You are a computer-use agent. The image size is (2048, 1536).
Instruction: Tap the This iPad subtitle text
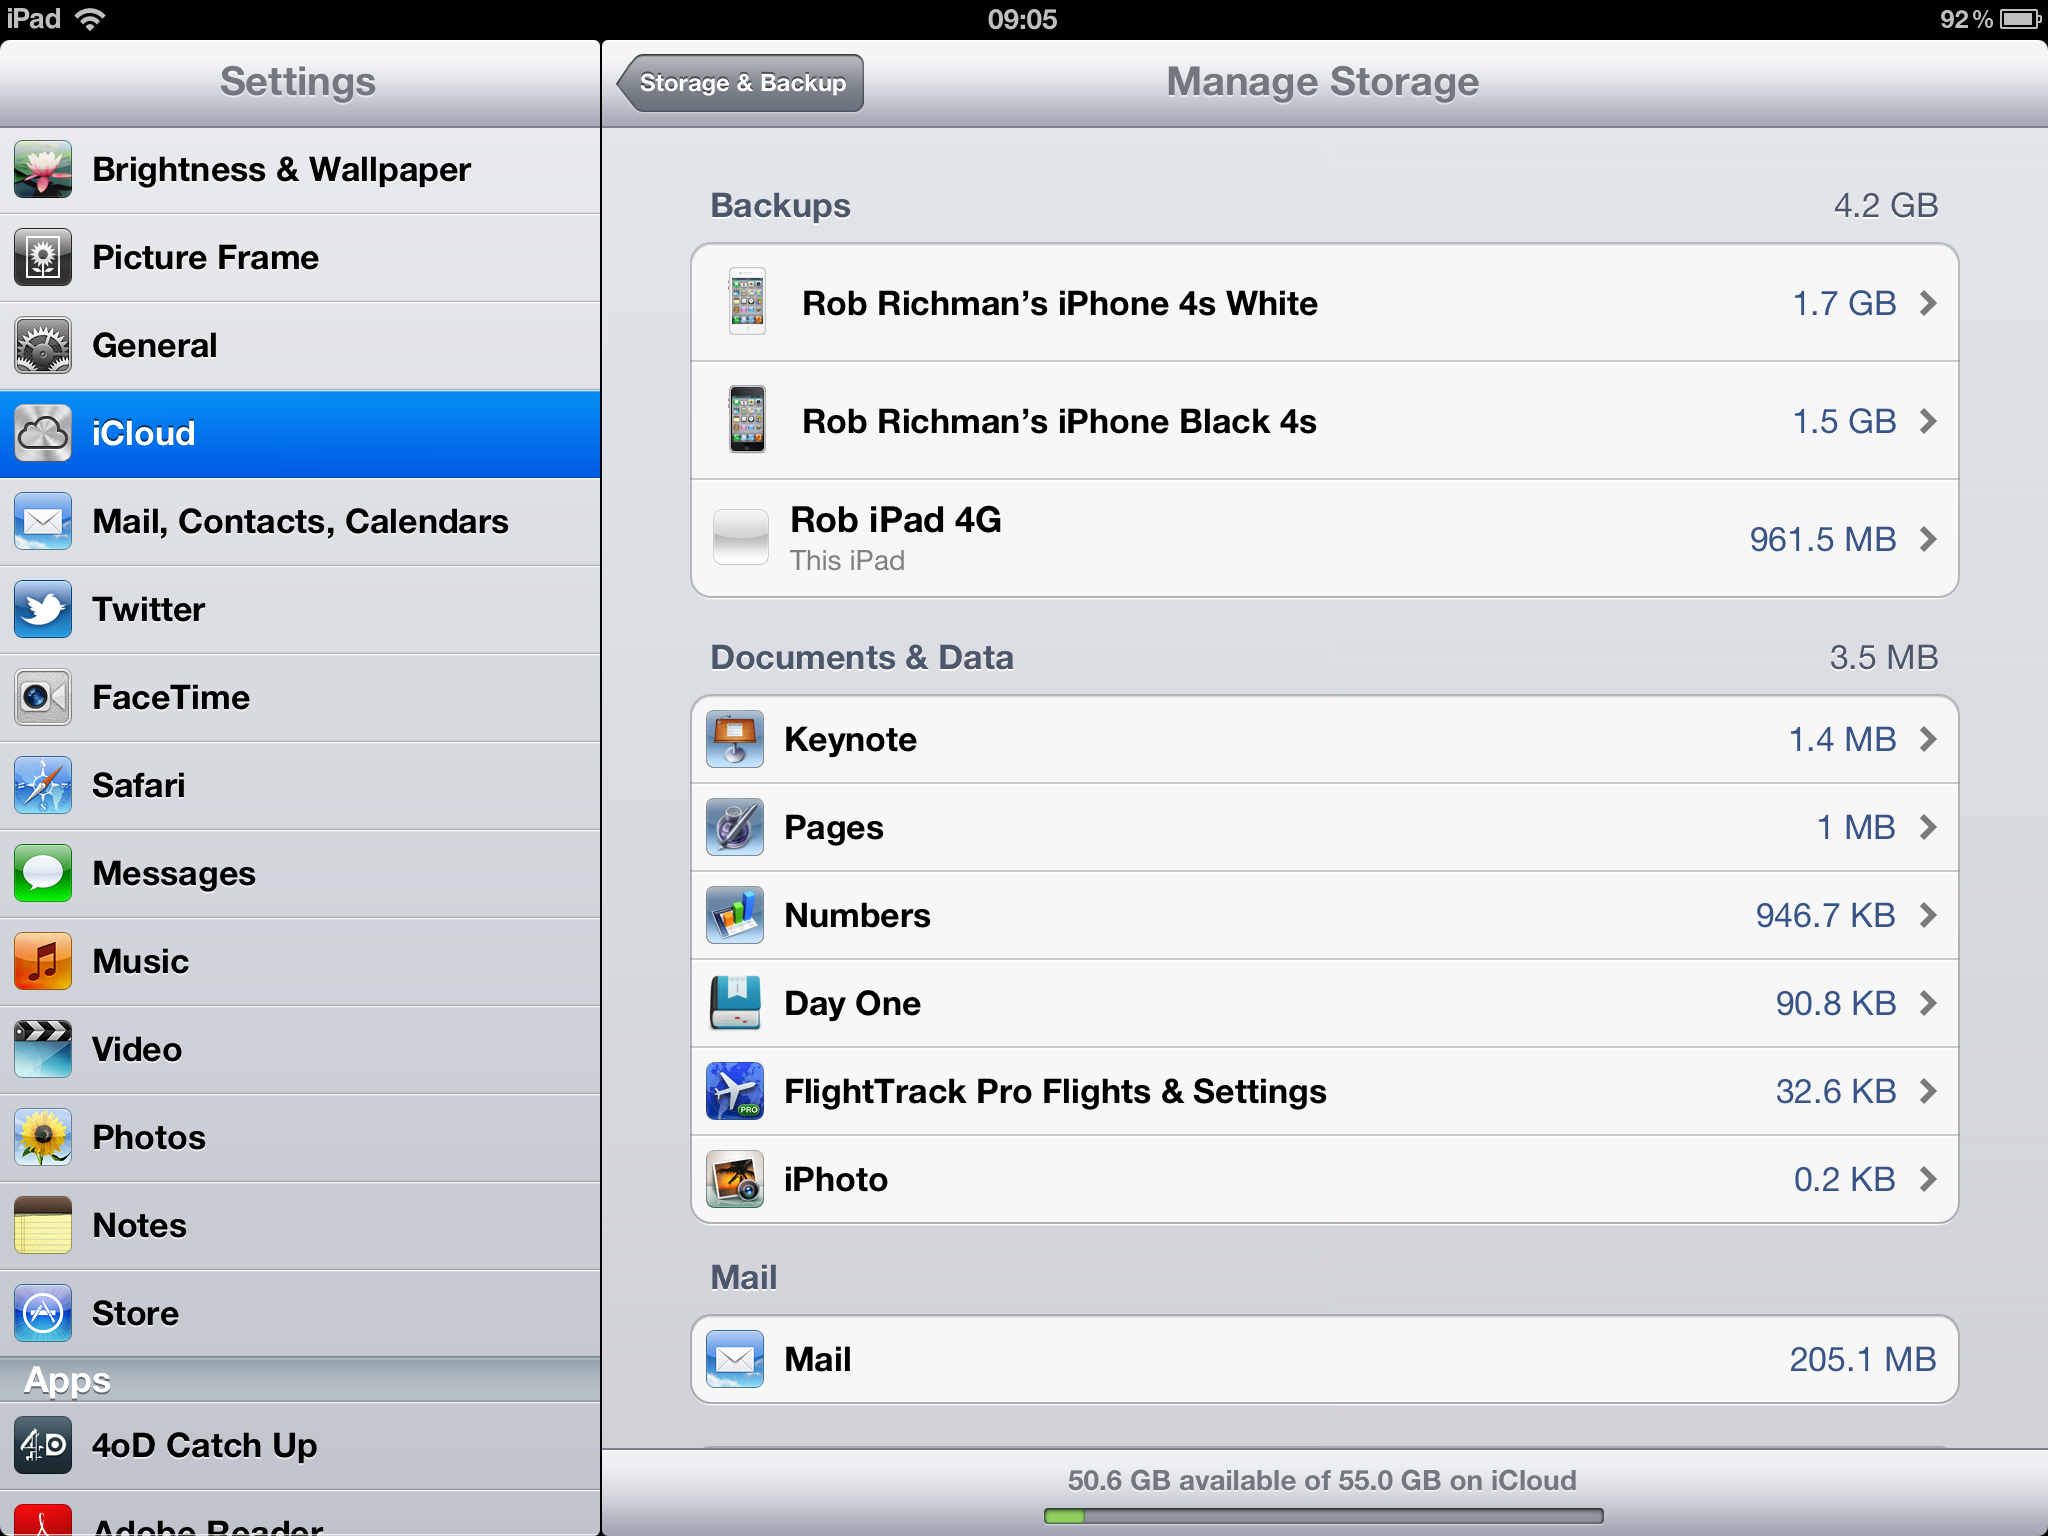click(847, 560)
